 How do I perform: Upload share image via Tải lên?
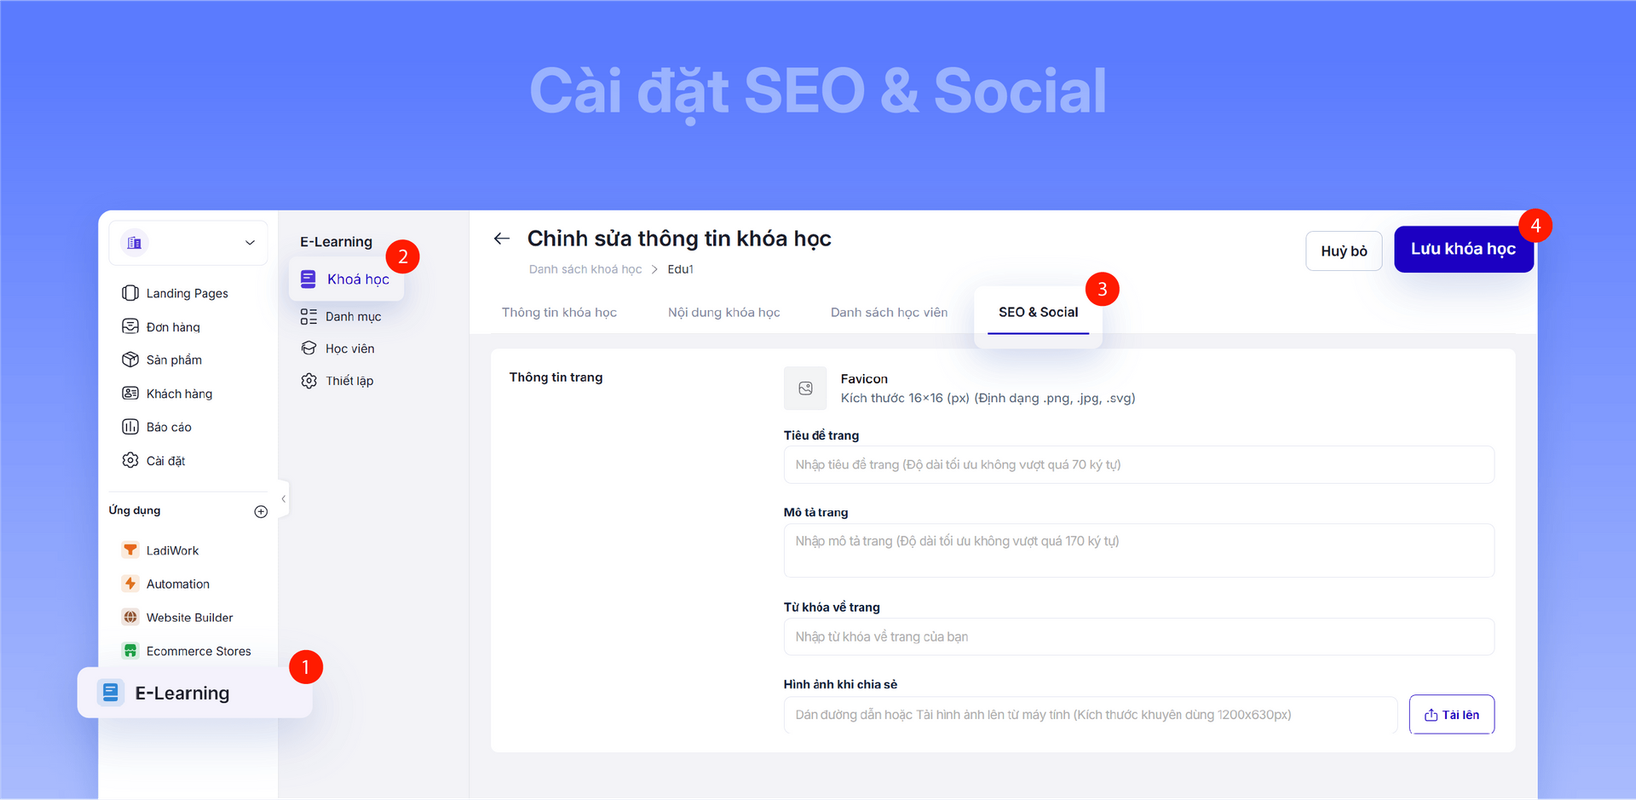pyautogui.click(x=1452, y=714)
